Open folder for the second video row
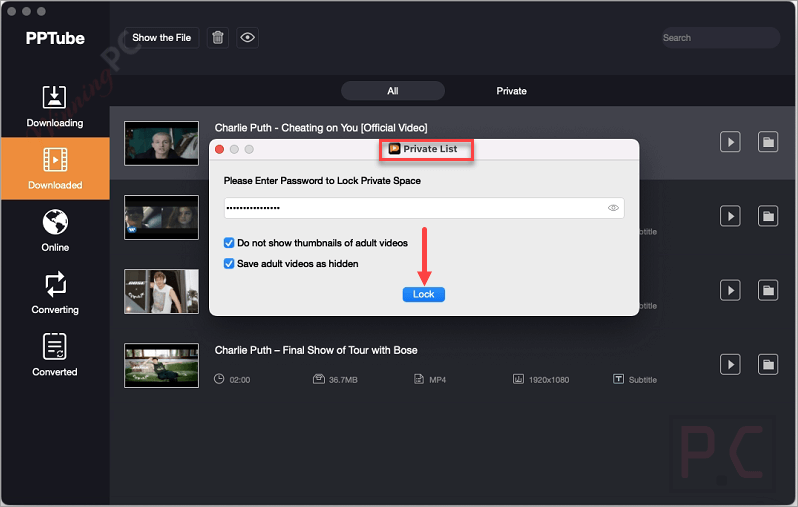798x507 pixels. 768,216
